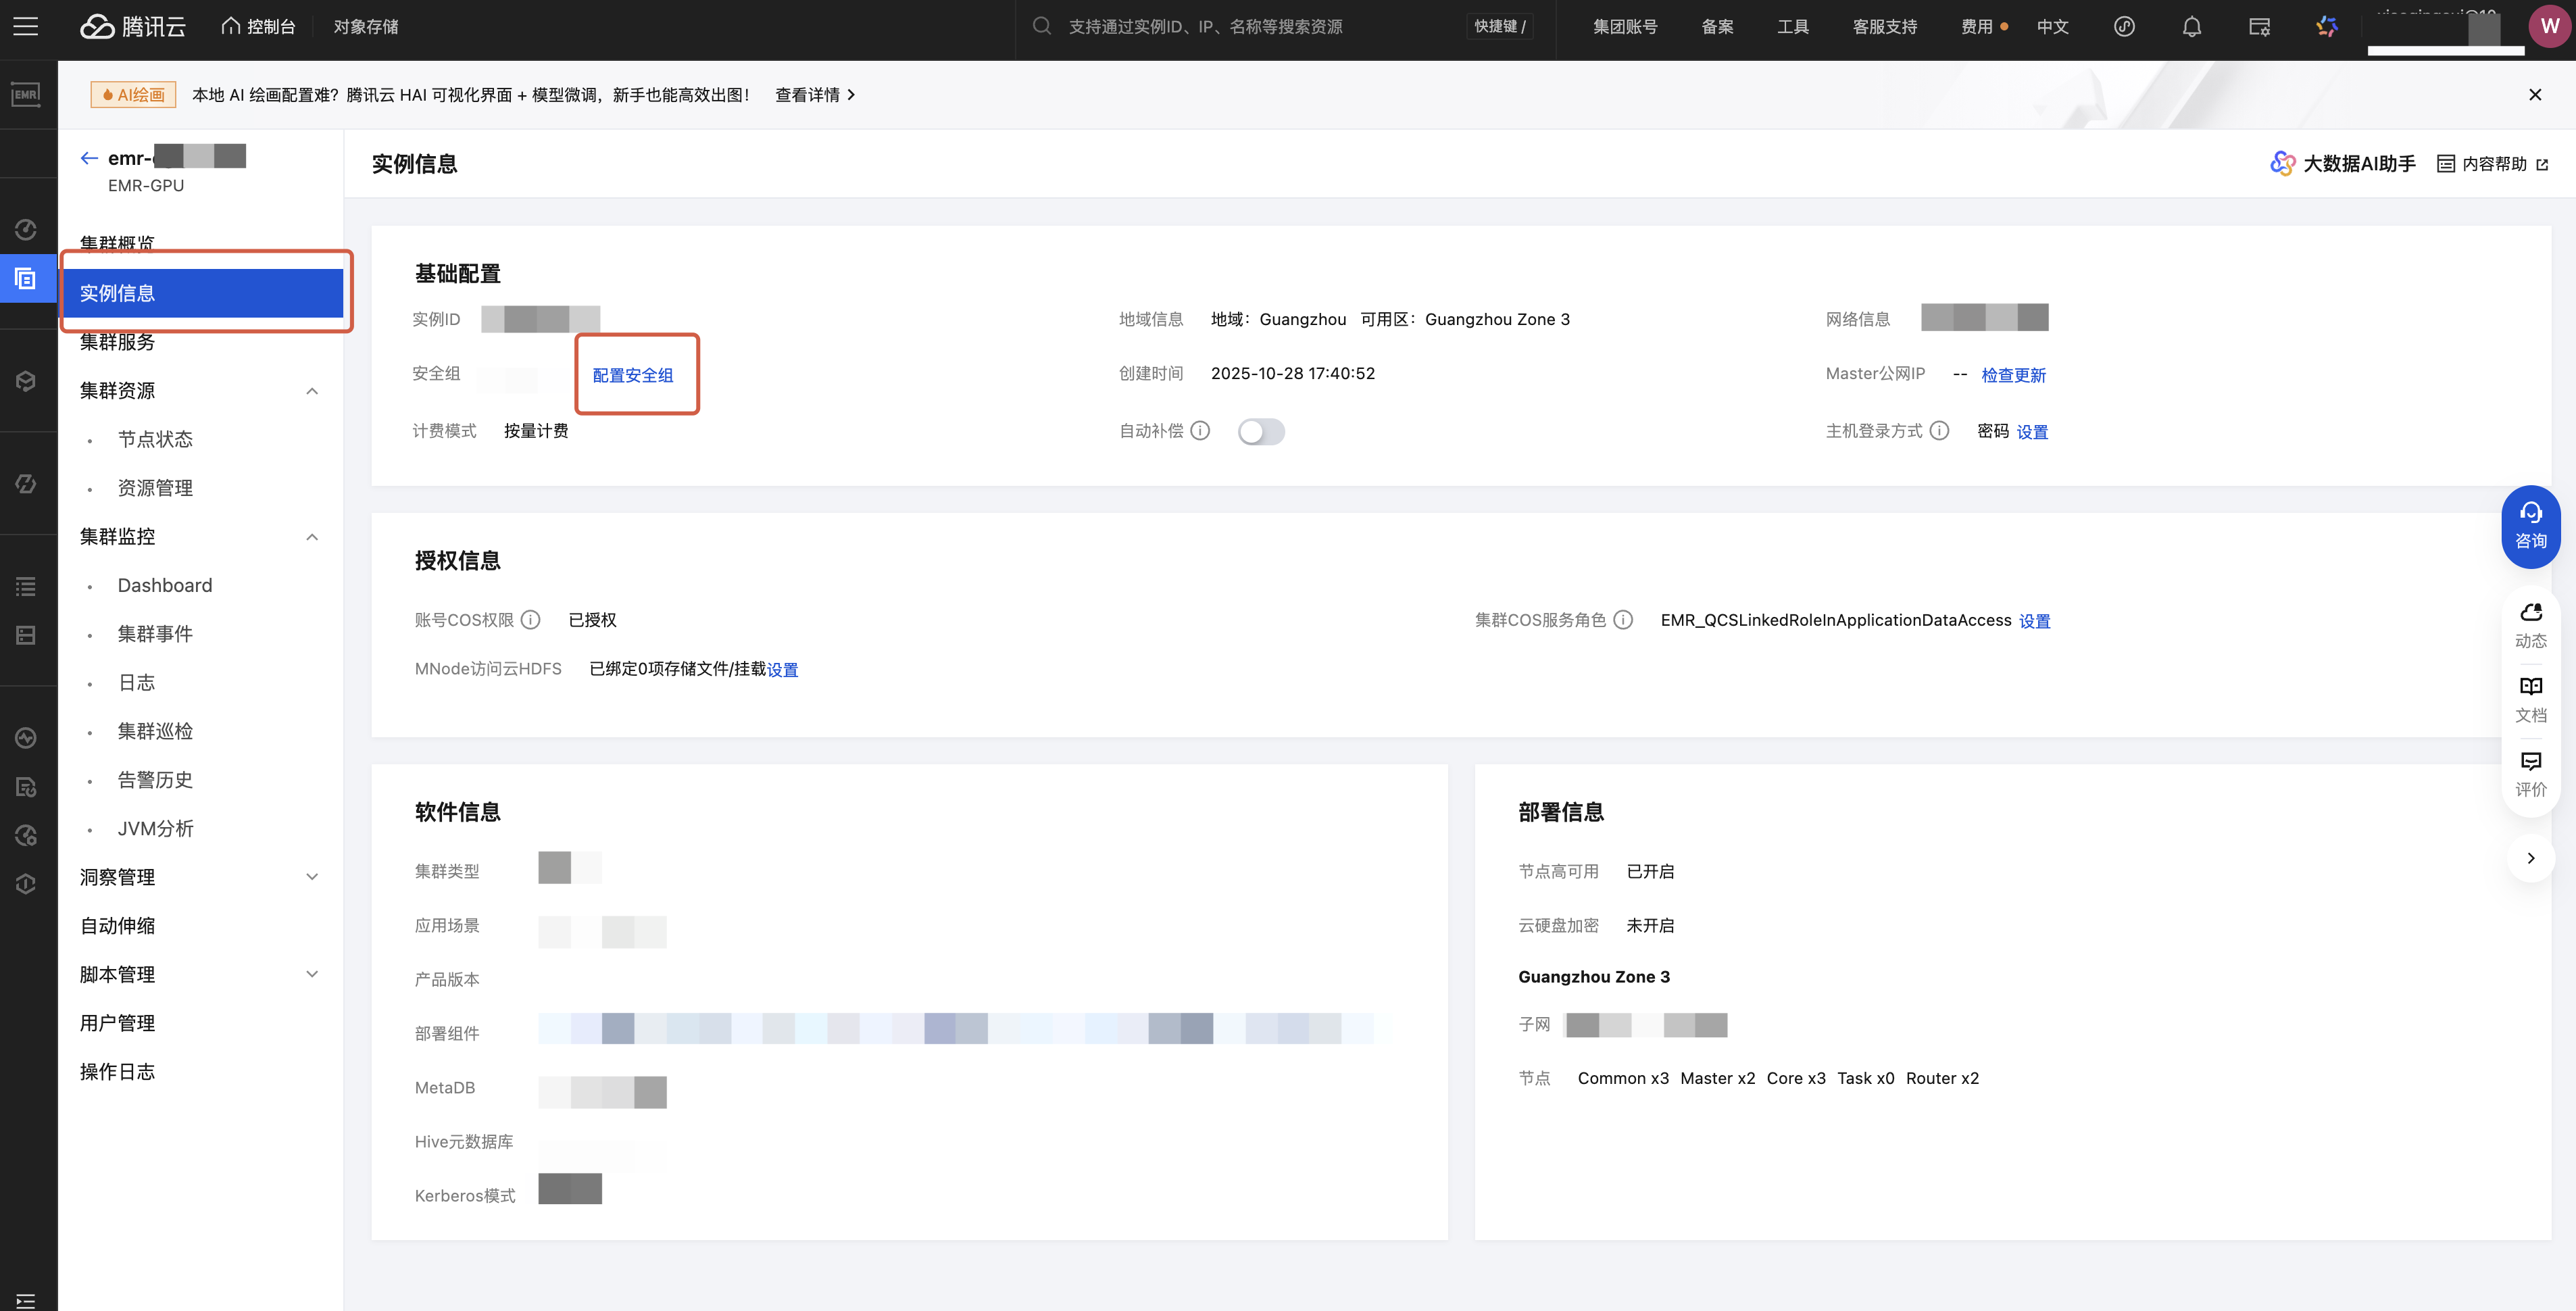Toggle the 自动补偿 switch
This screenshot has height=1311, width=2576.
1260,432
